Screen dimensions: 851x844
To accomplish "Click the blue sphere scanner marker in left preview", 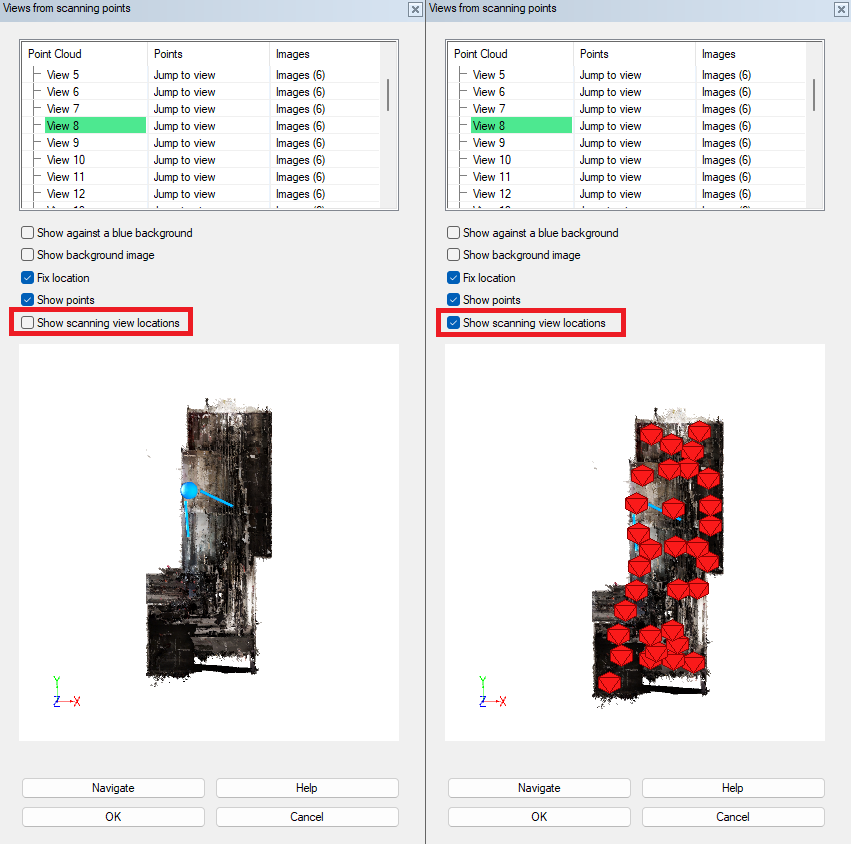I will [x=189, y=490].
